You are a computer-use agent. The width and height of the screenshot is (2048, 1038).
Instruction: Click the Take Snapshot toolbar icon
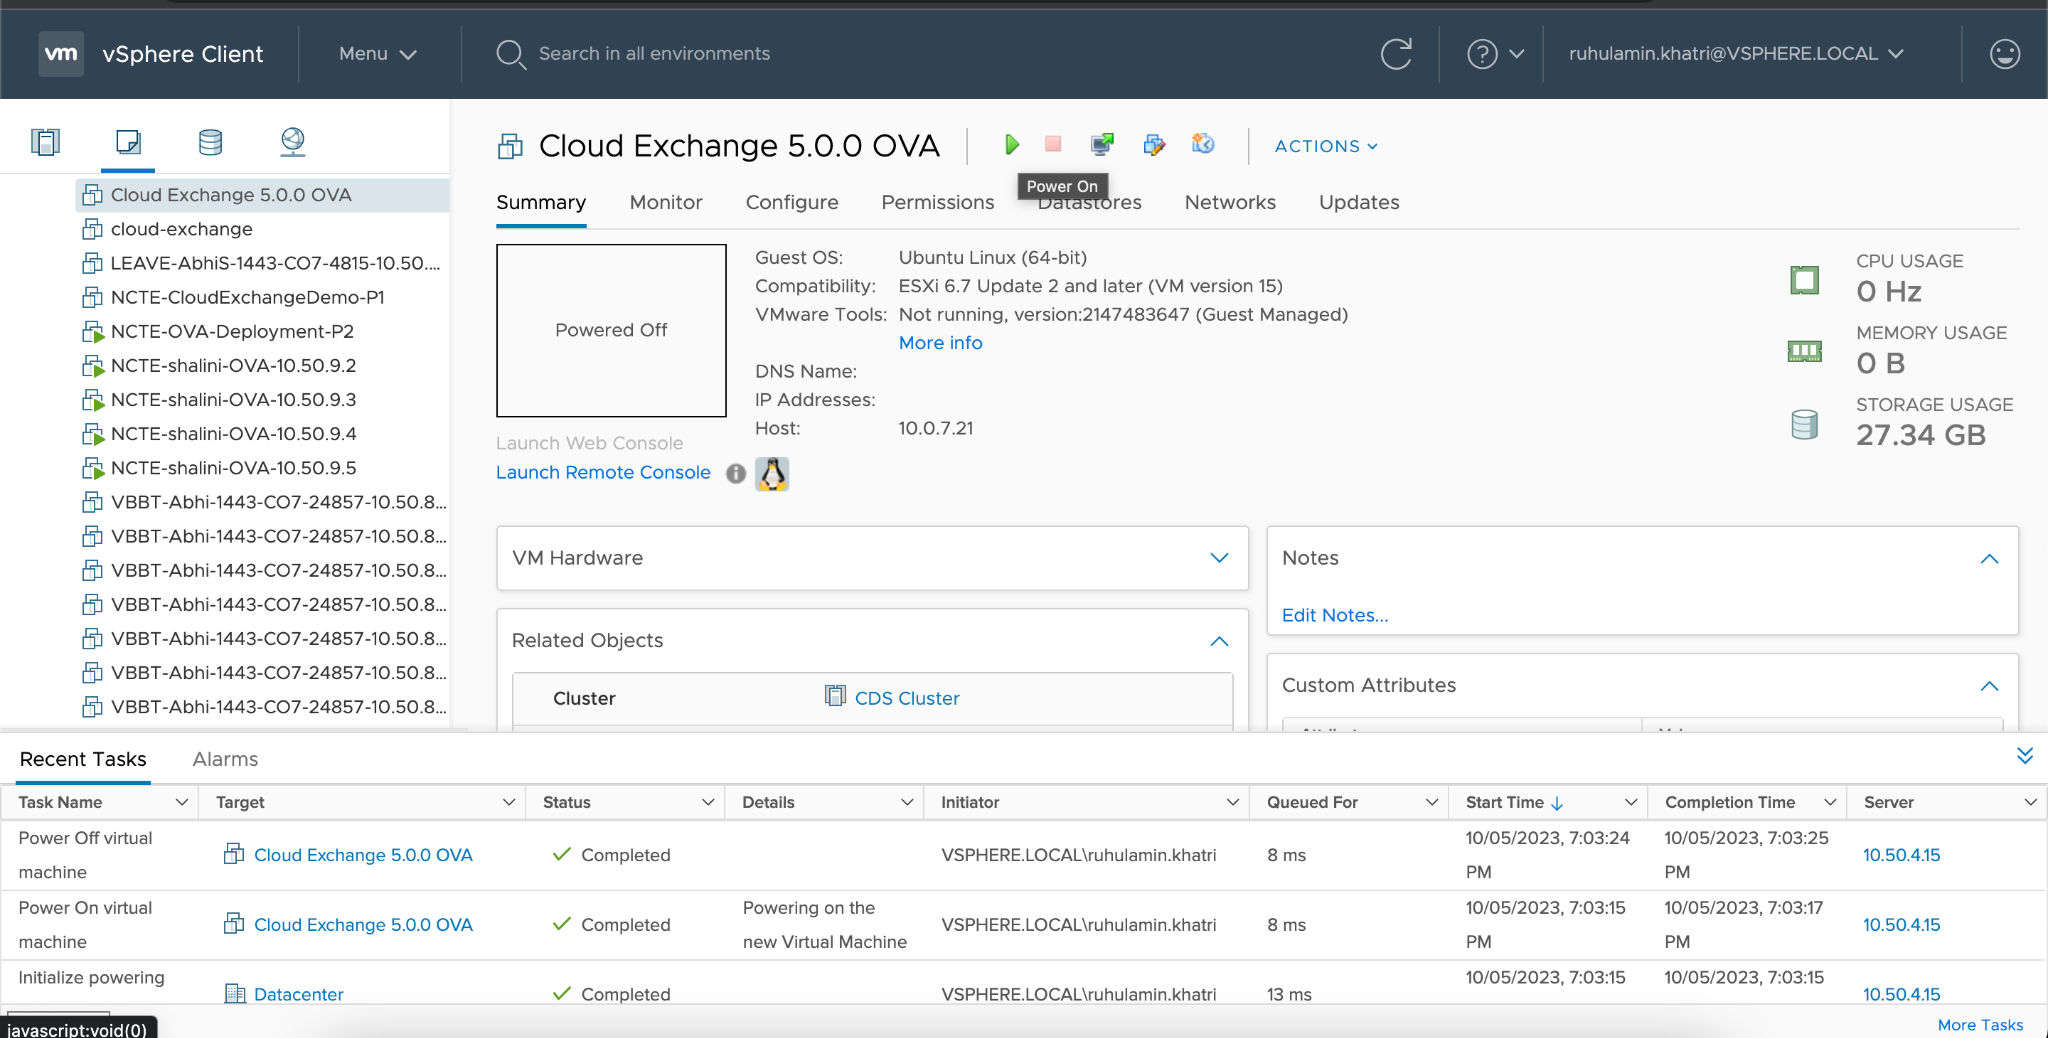pyautogui.click(x=1203, y=145)
